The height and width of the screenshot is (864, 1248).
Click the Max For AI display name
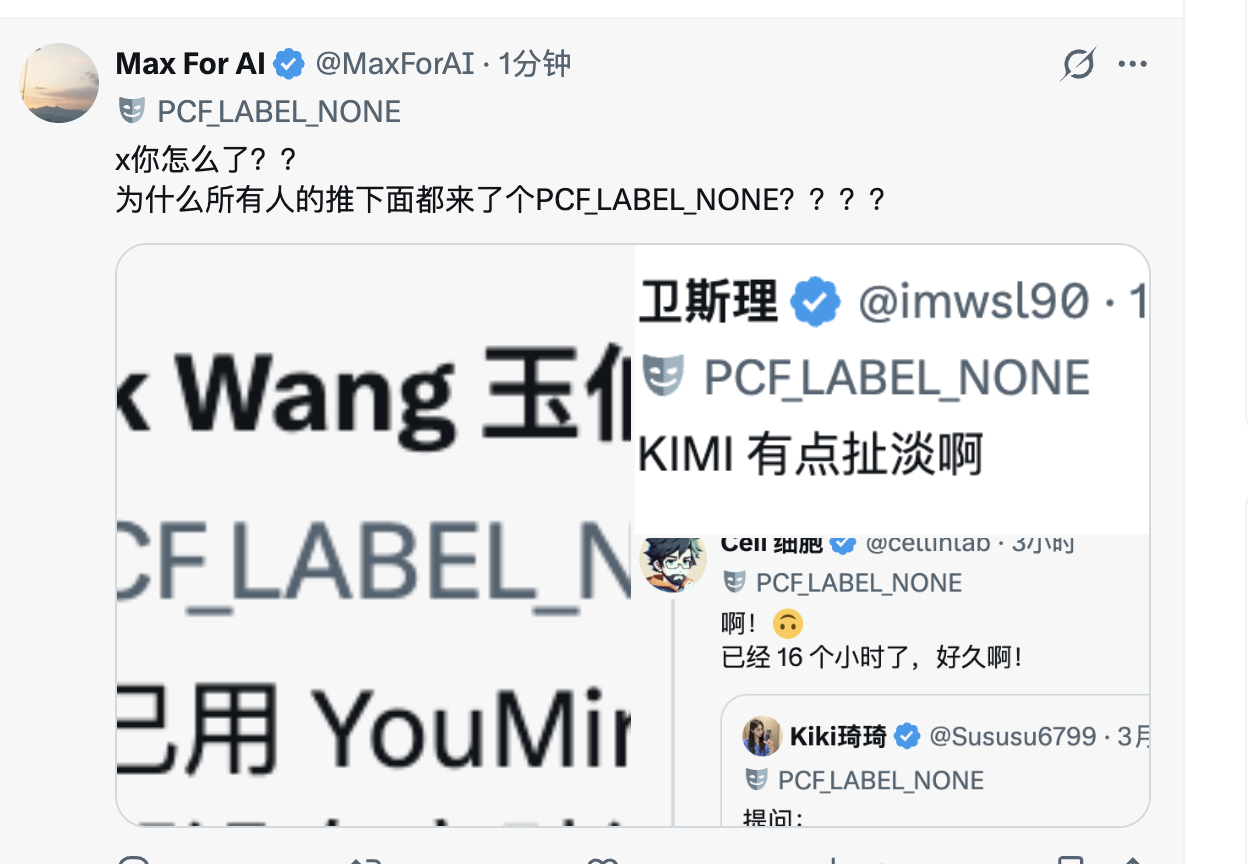point(191,64)
